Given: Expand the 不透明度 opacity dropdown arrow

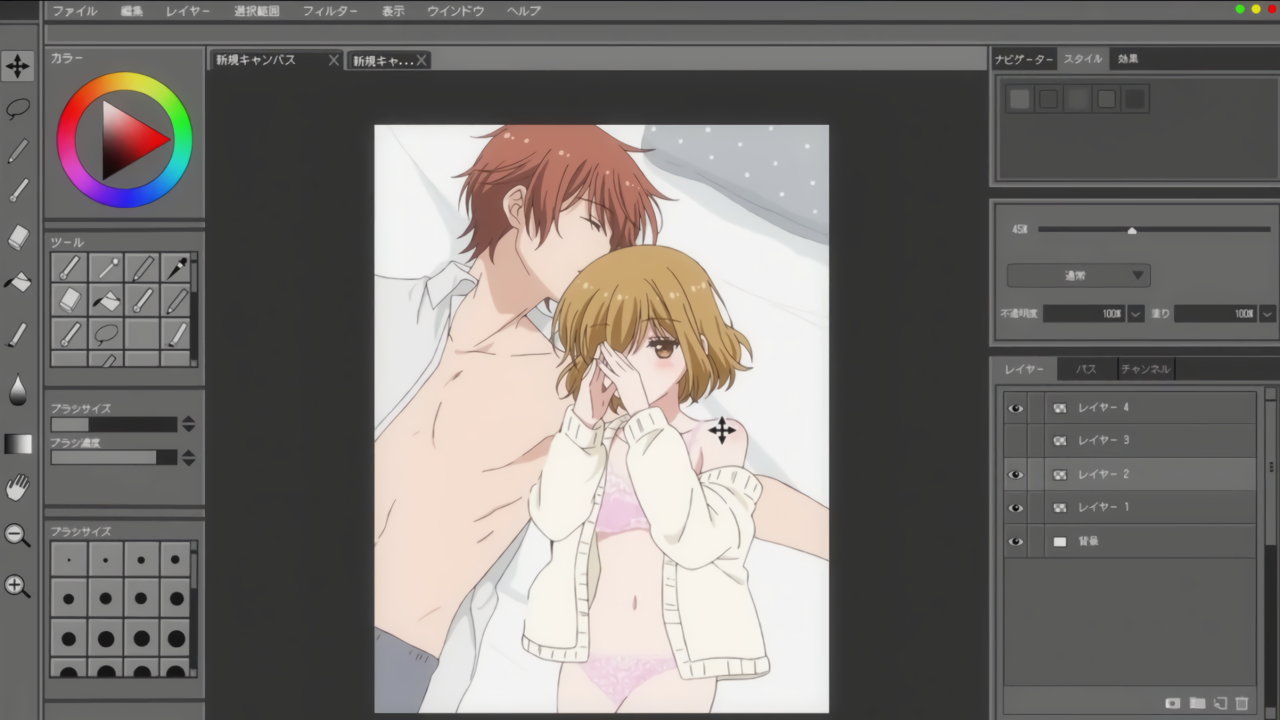Looking at the screenshot, I should pyautogui.click(x=1135, y=314).
